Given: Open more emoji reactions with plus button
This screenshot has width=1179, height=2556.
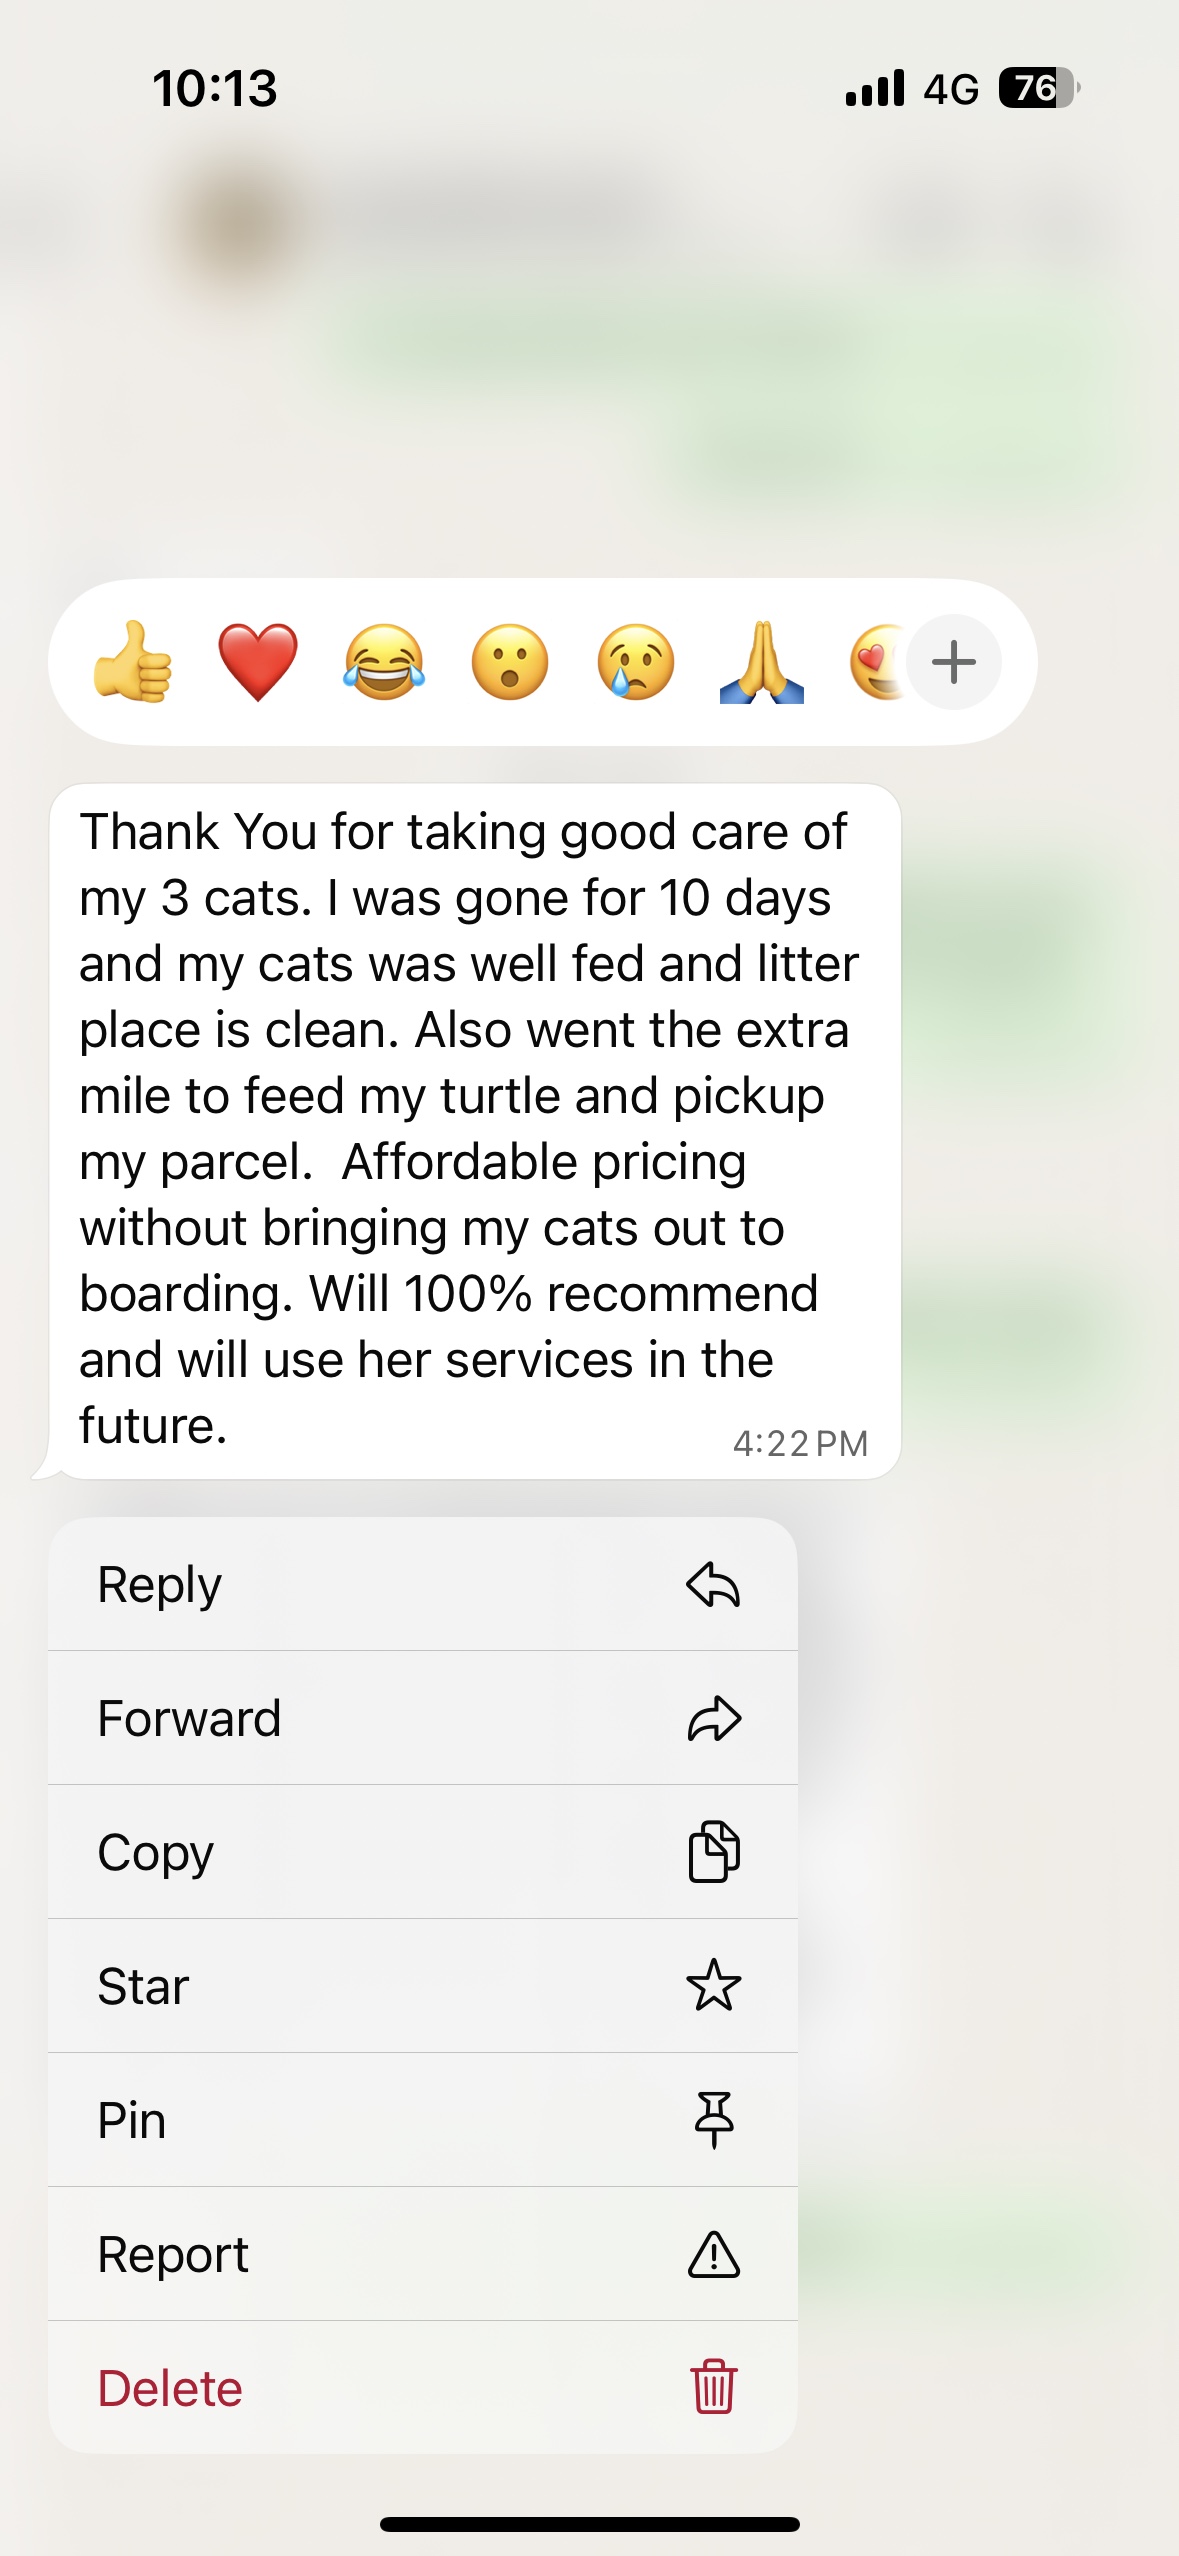Looking at the screenshot, I should pos(954,662).
